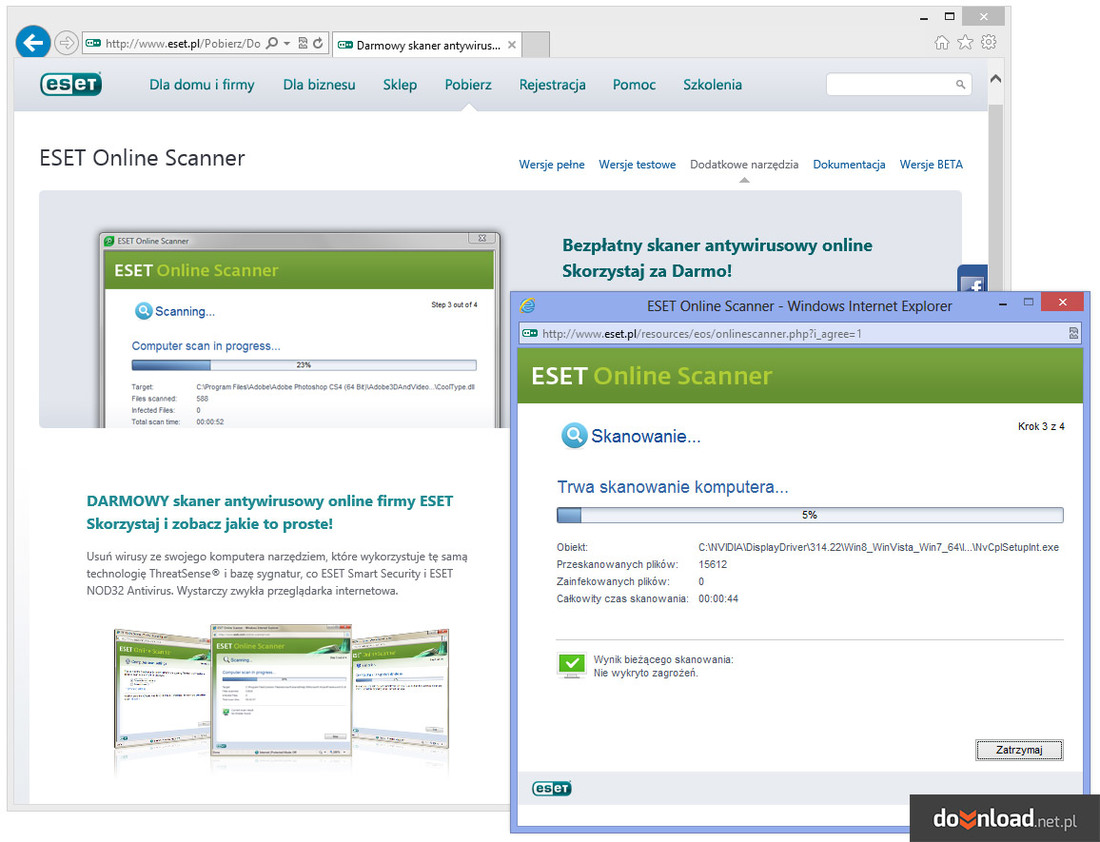This screenshot has height=842, width=1100.
Task: Refresh the page with reload icon
Action: tap(318, 43)
